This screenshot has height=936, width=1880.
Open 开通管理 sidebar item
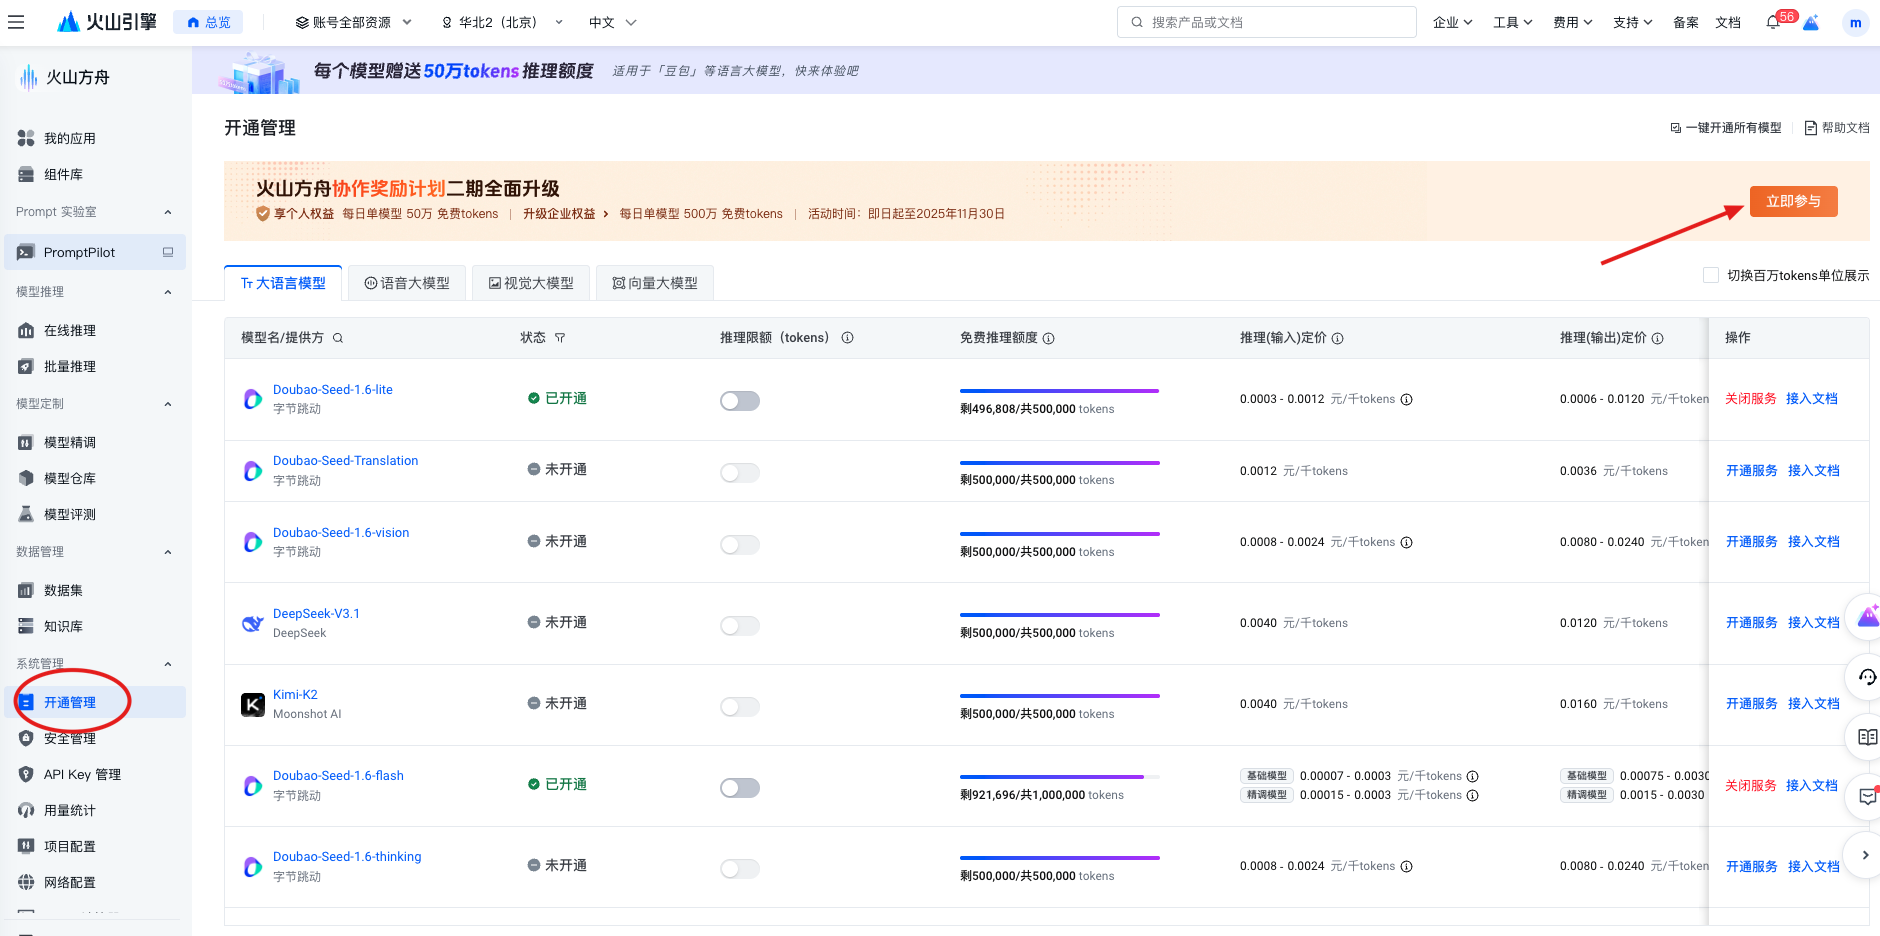(94, 702)
